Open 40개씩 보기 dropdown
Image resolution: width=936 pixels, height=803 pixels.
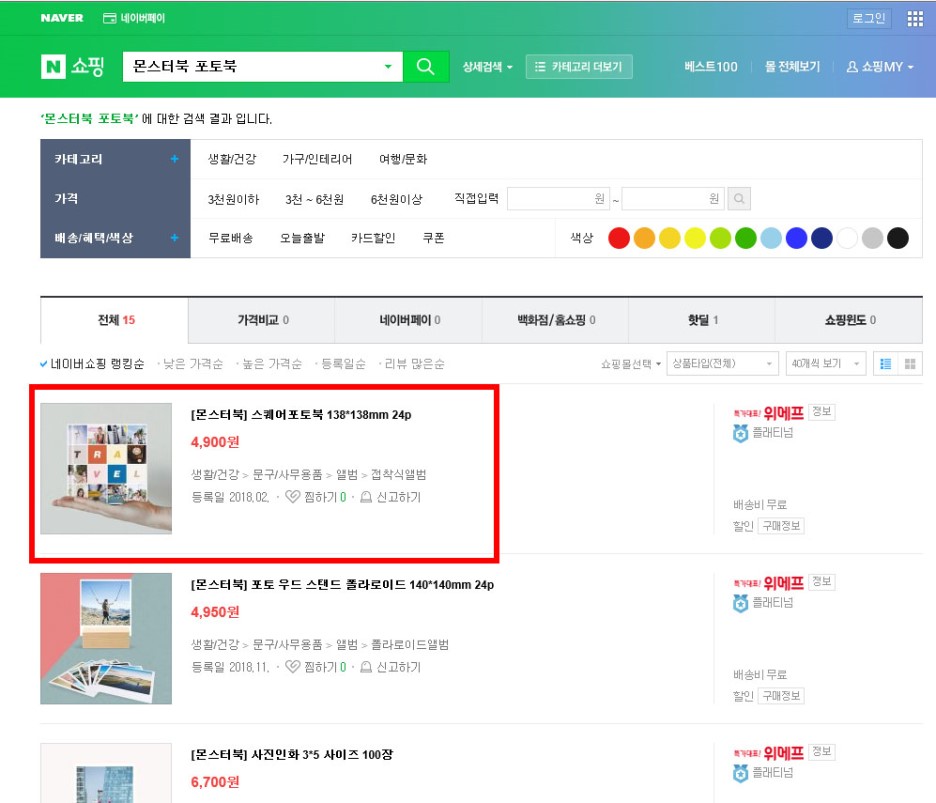tap(826, 364)
